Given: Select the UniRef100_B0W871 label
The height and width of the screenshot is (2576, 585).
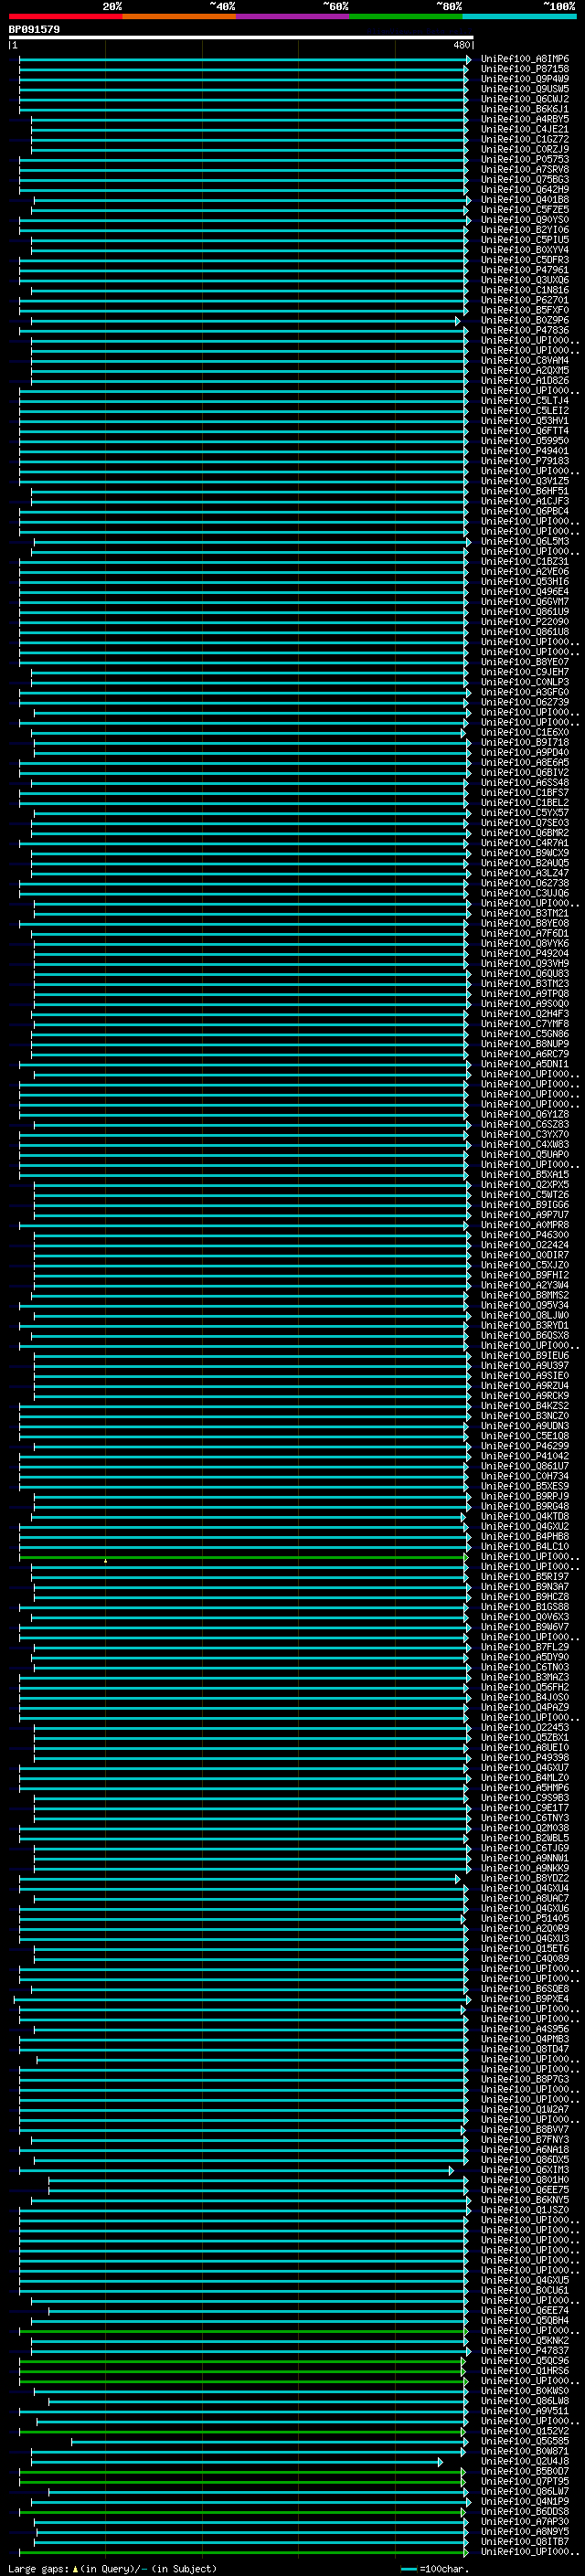Looking at the screenshot, I should (x=525, y=2451).
